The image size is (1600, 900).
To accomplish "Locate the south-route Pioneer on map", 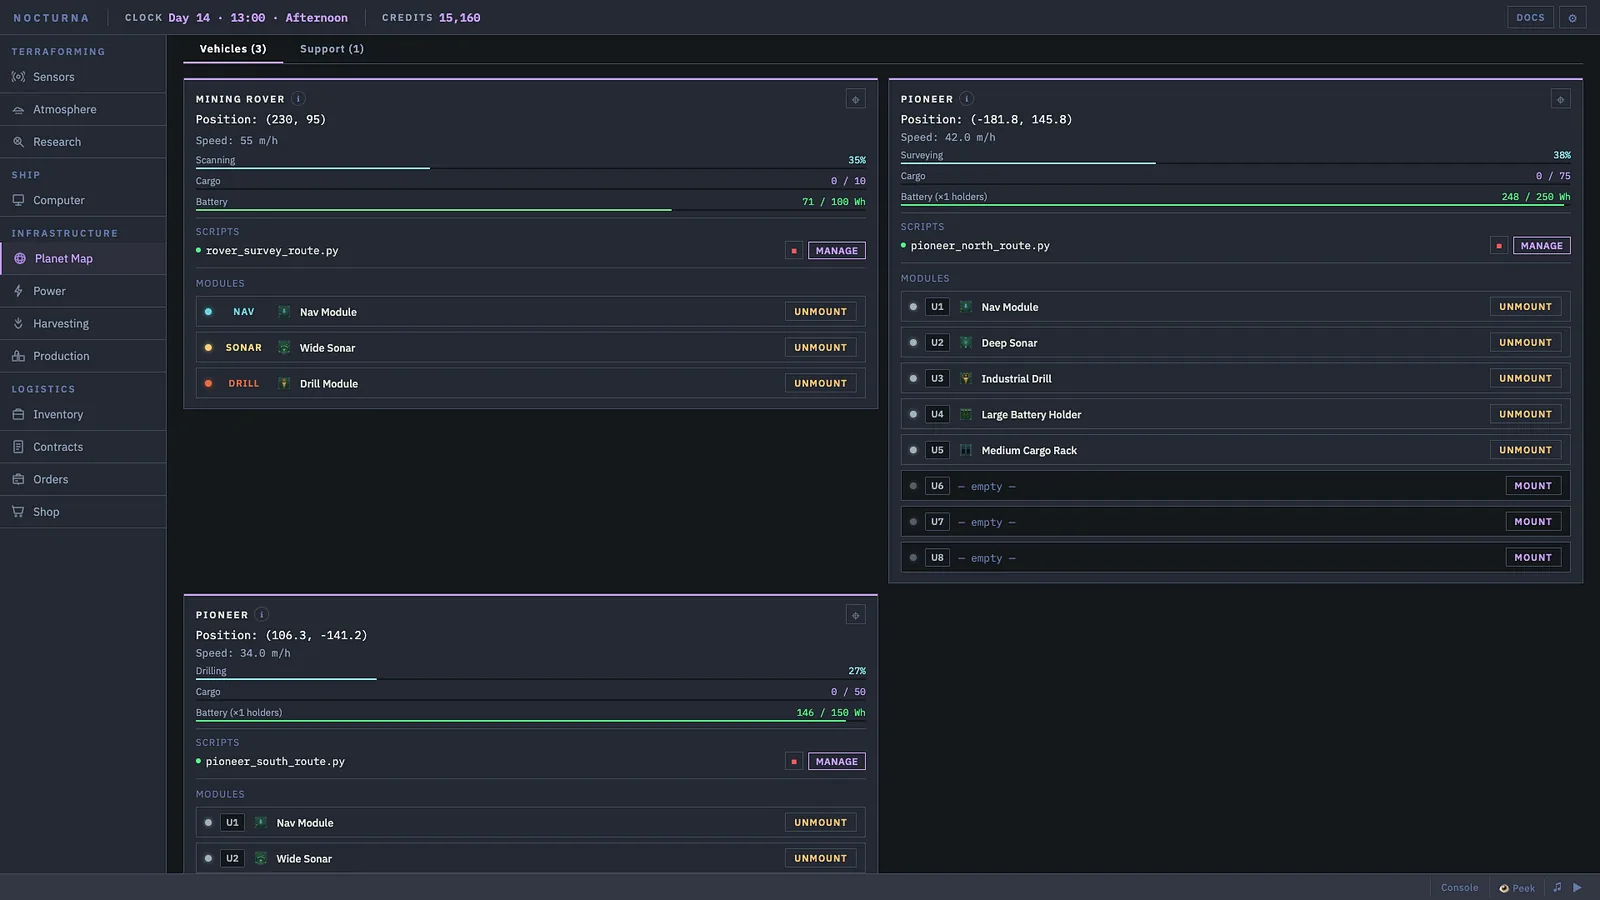I will point(855,615).
